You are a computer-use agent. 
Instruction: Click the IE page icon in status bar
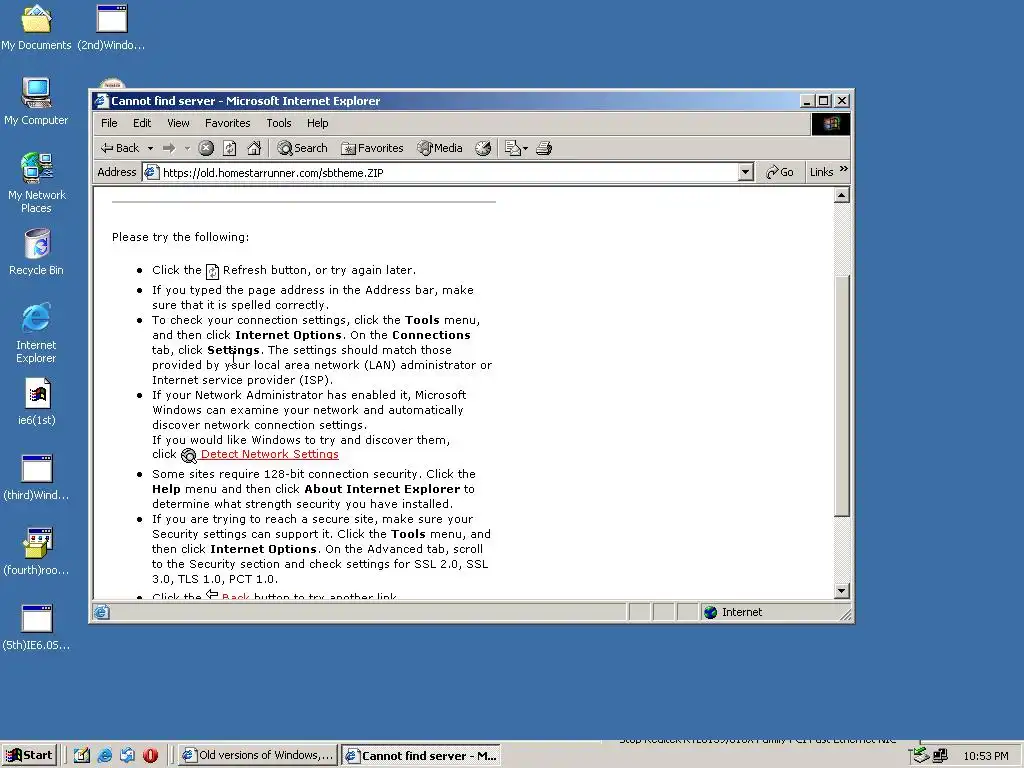tap(102, 612)
